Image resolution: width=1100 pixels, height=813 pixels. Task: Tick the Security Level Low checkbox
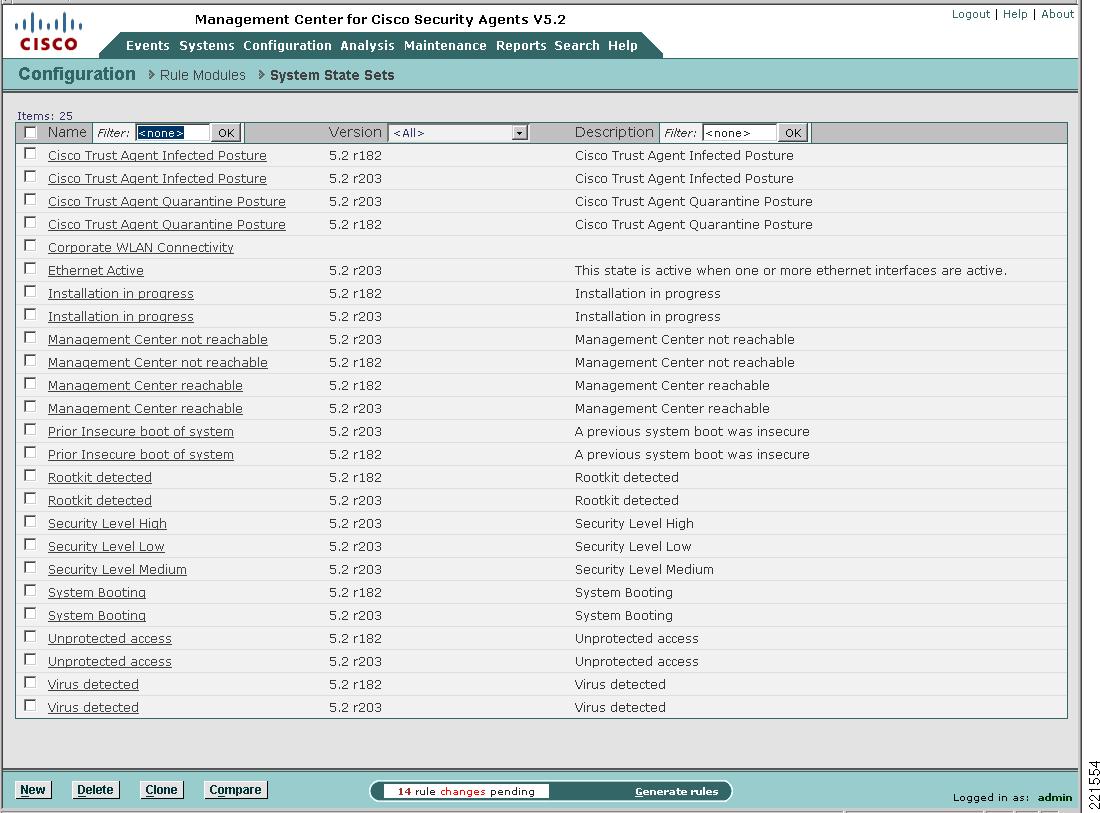(x=30, y=545)
